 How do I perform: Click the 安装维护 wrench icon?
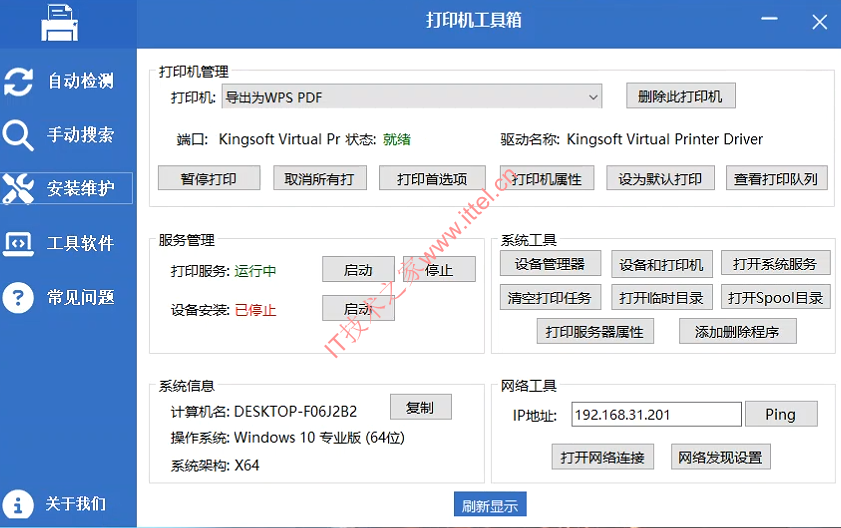point(19,188)
